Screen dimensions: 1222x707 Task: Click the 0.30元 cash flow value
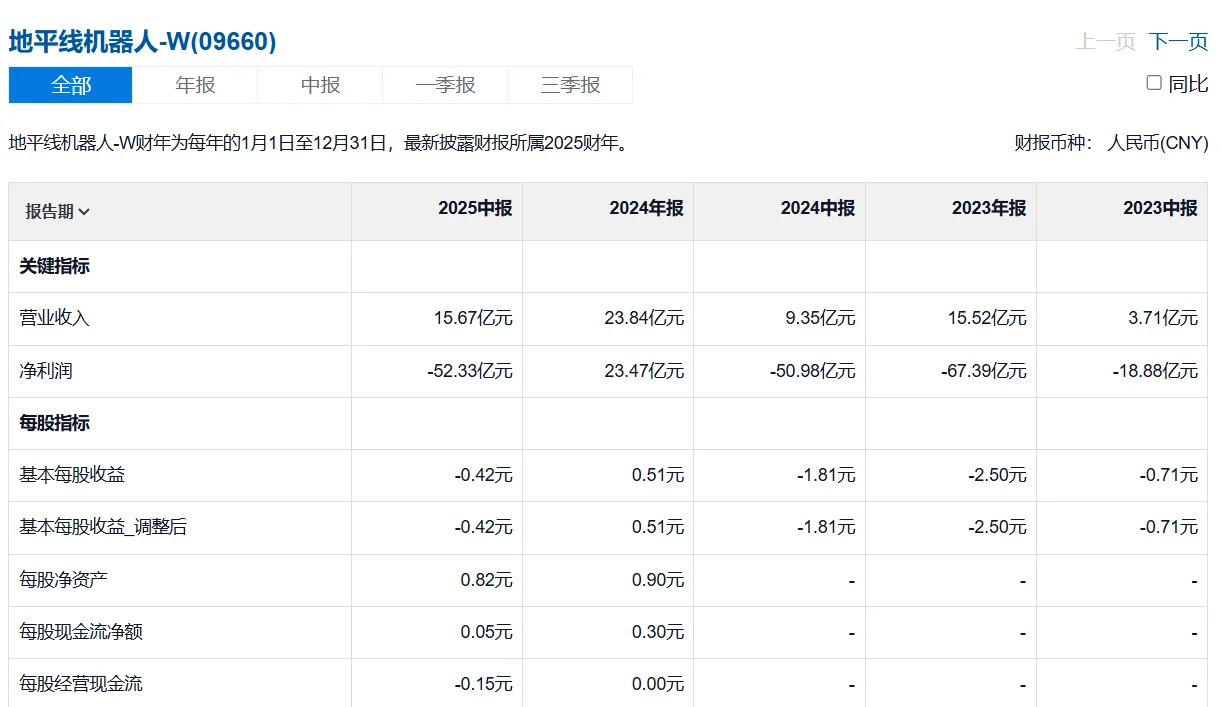[658, 632]
